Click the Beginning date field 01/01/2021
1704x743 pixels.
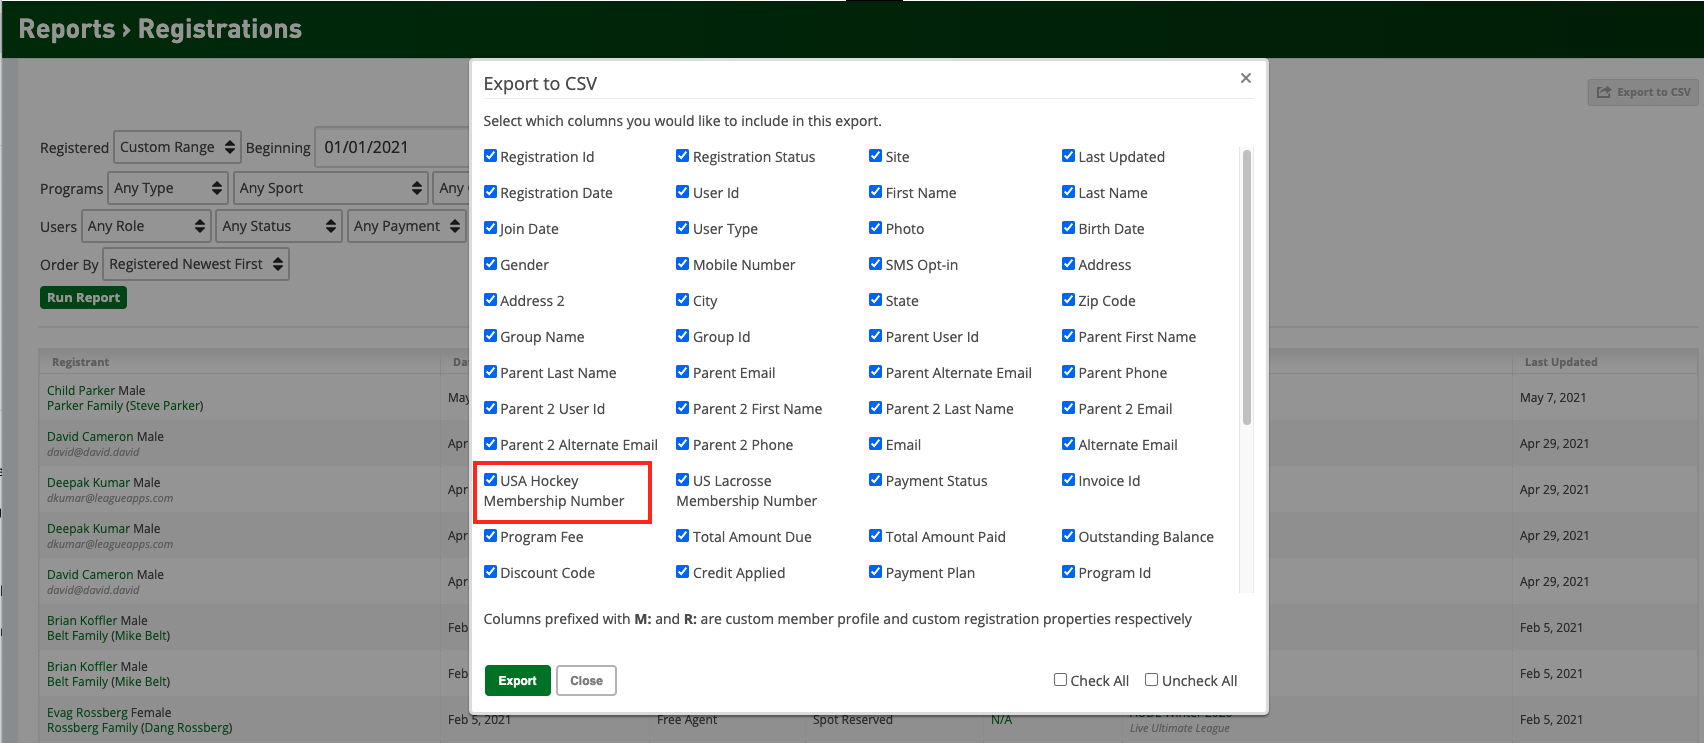392,147
